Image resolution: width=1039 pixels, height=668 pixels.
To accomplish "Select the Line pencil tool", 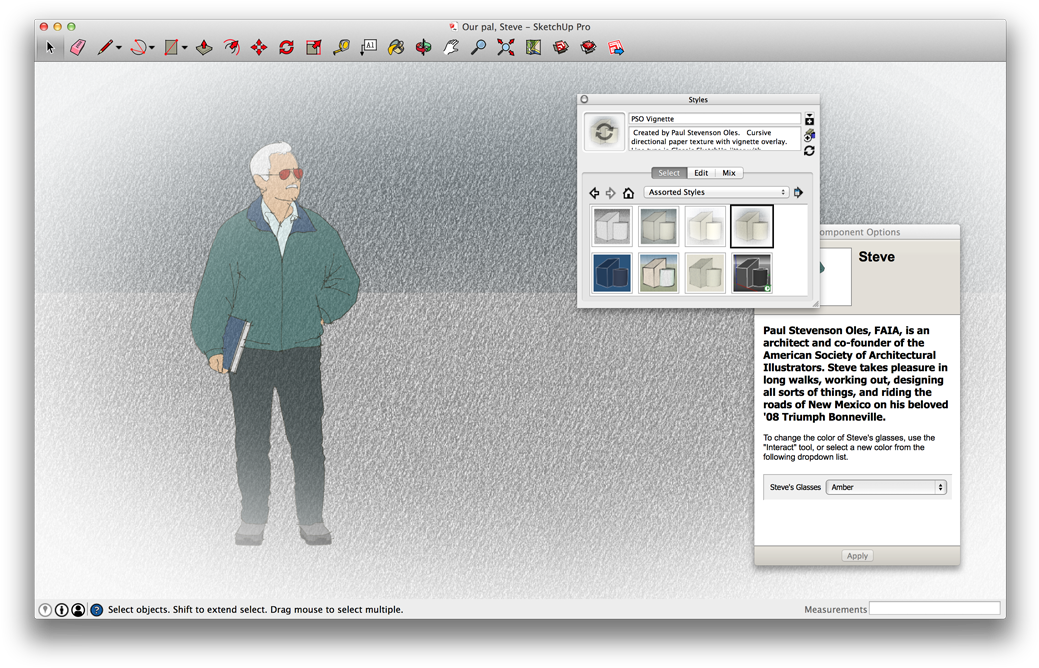I will pyautogui.click(x=105, y=48).
